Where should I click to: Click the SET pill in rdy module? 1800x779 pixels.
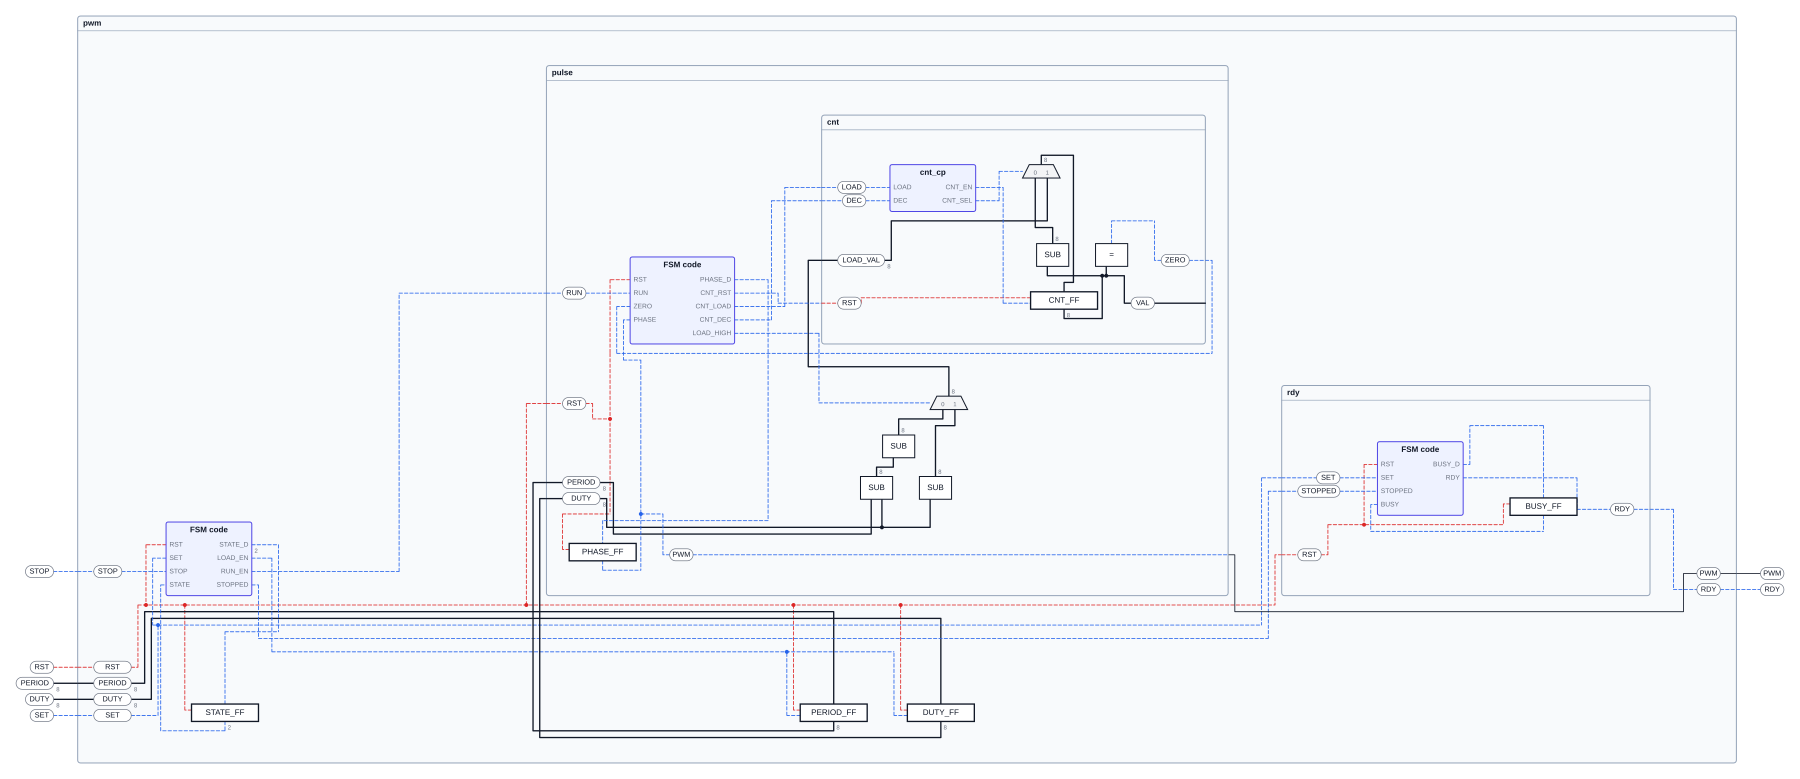coord(1328,478)
